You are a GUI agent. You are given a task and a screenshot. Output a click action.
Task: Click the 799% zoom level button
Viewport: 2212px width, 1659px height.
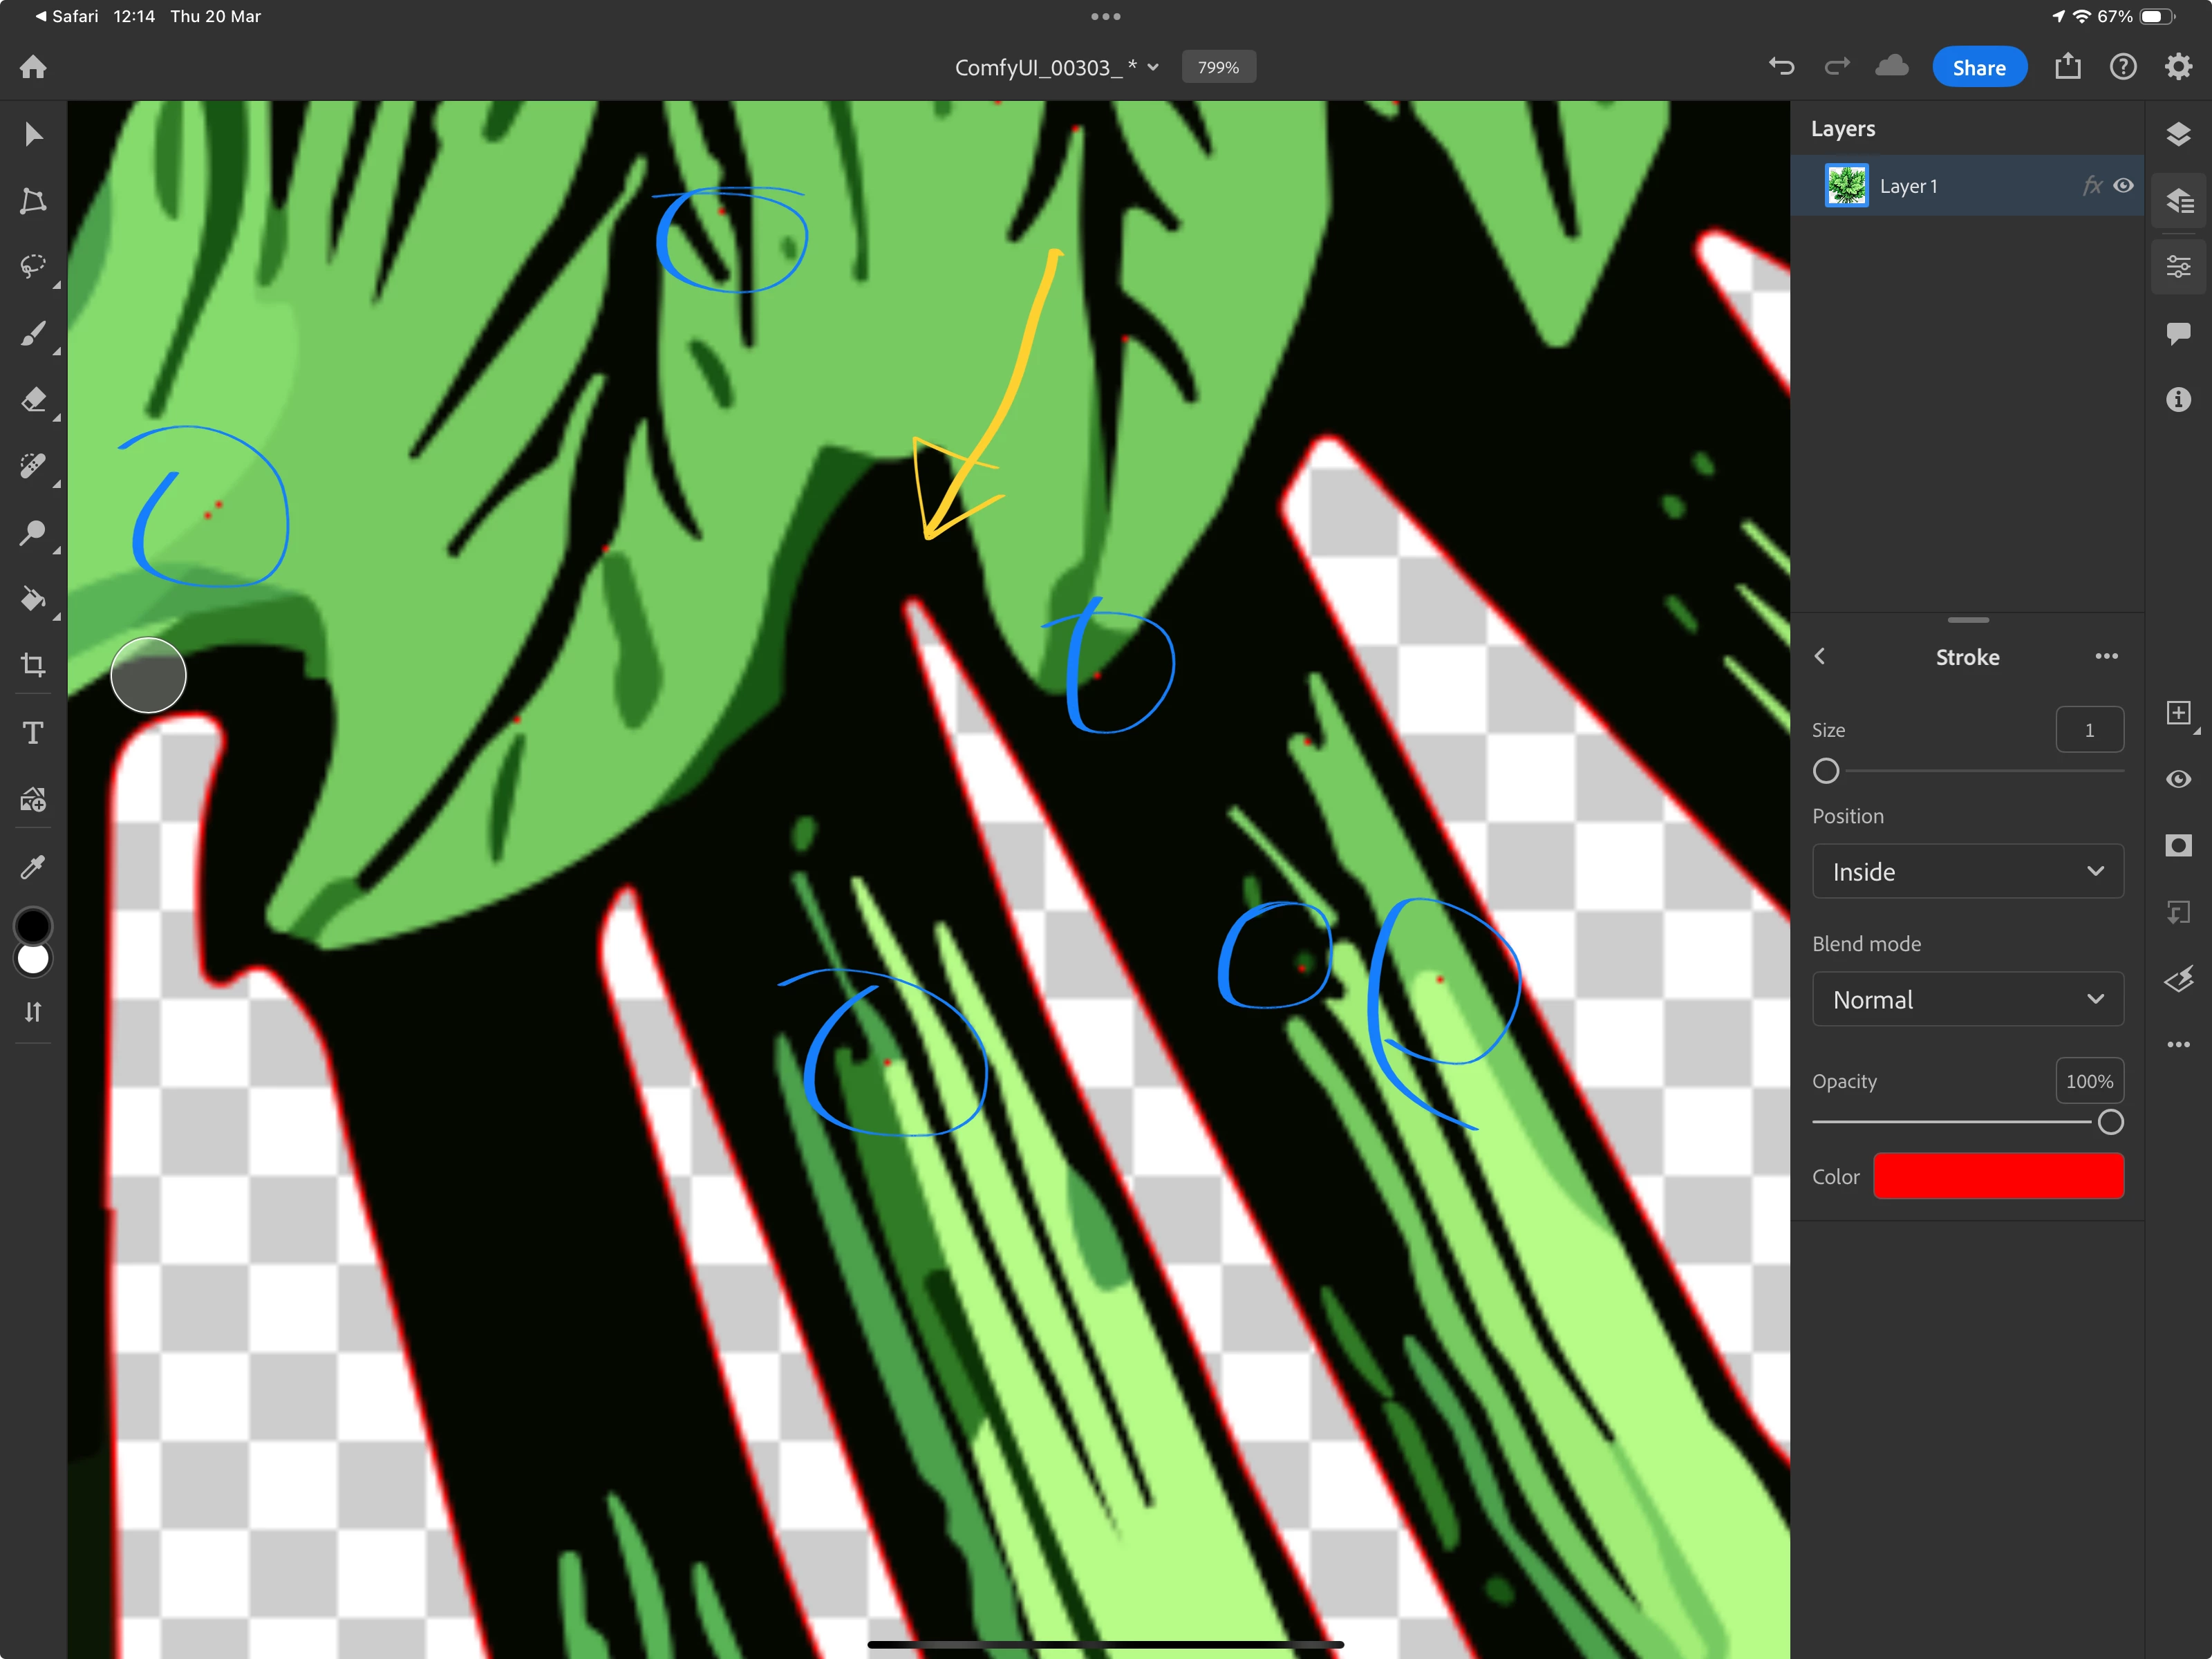(1218, 67)
